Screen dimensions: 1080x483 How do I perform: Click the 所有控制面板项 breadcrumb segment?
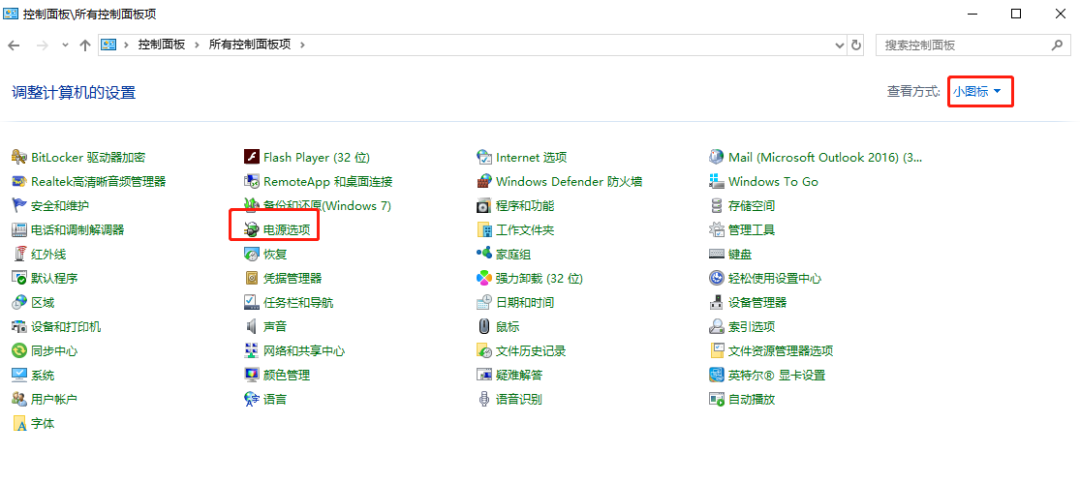click(250, 45)
